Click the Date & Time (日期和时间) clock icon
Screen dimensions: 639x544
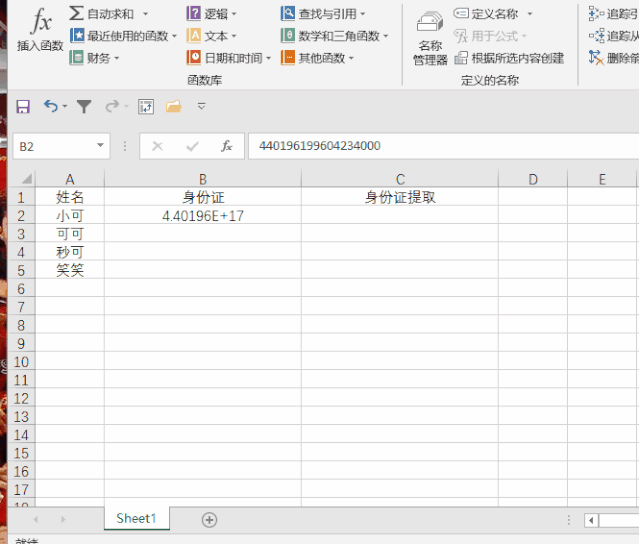(193, 57)
